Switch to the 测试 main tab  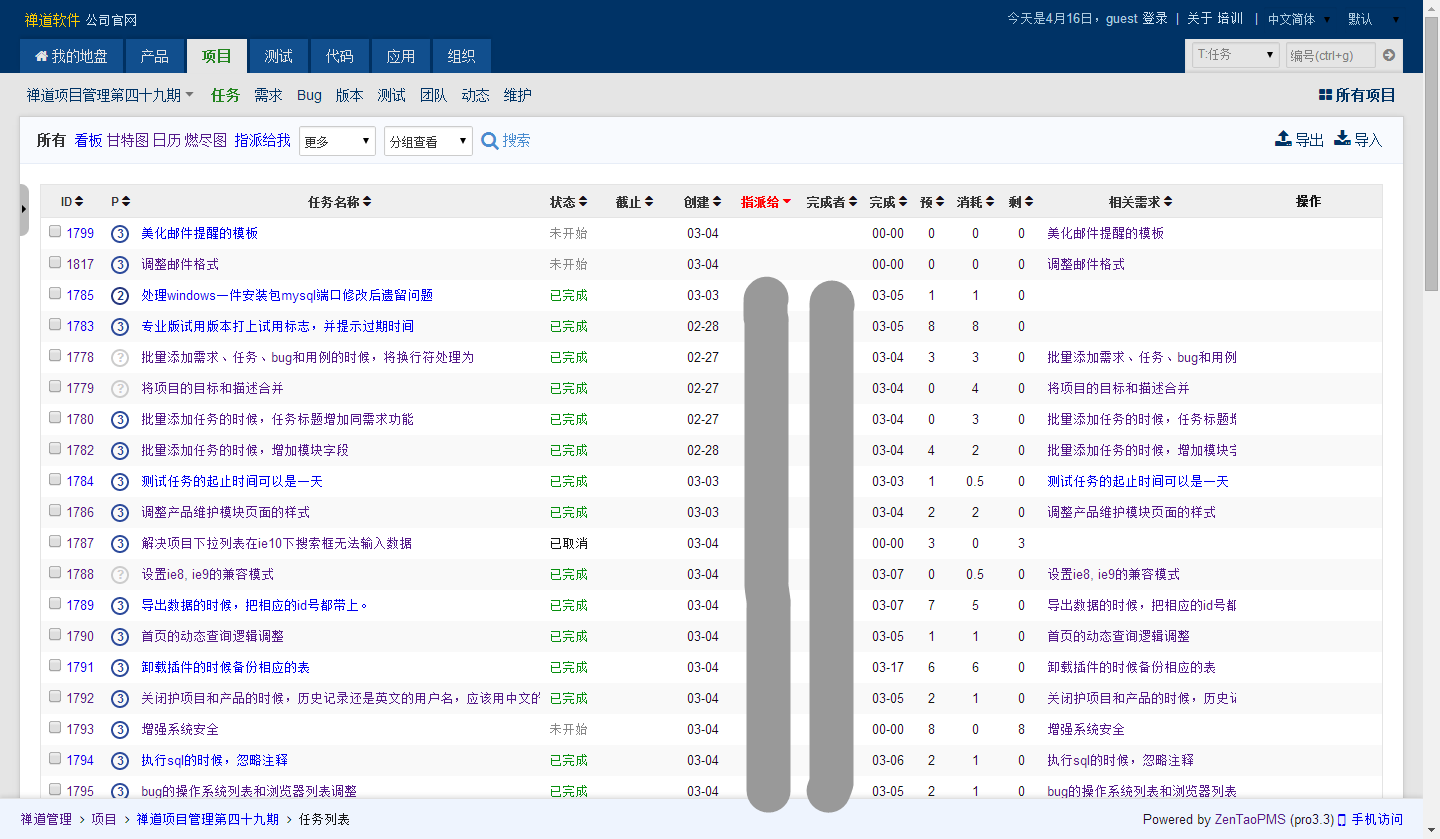tap(279, 56)
